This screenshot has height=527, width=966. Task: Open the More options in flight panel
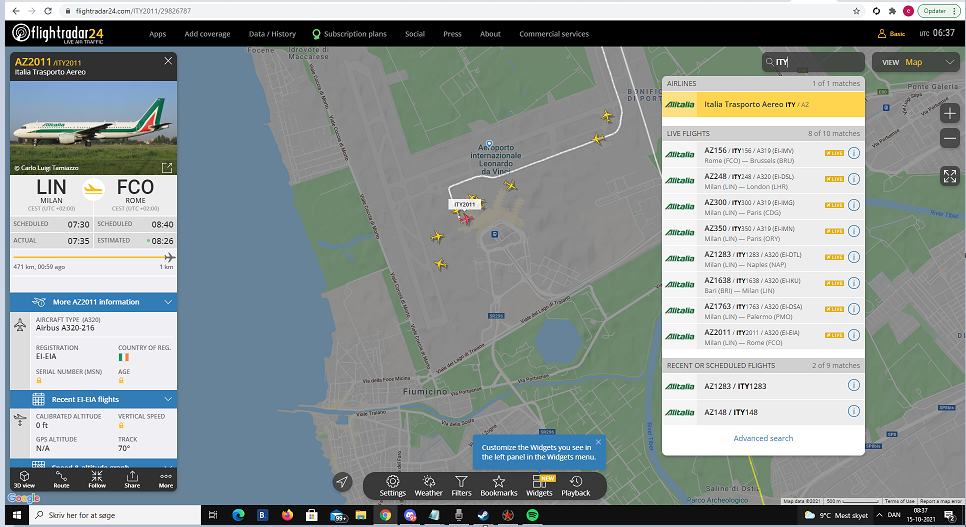click(166, 480)
